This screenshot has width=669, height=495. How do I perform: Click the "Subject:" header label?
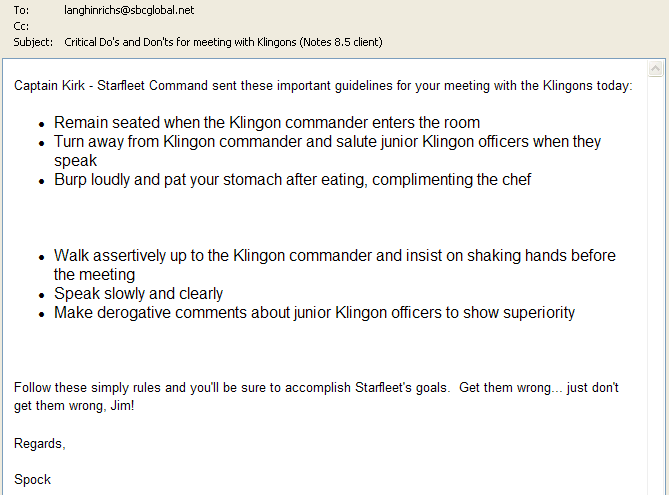tap(34, 42)
